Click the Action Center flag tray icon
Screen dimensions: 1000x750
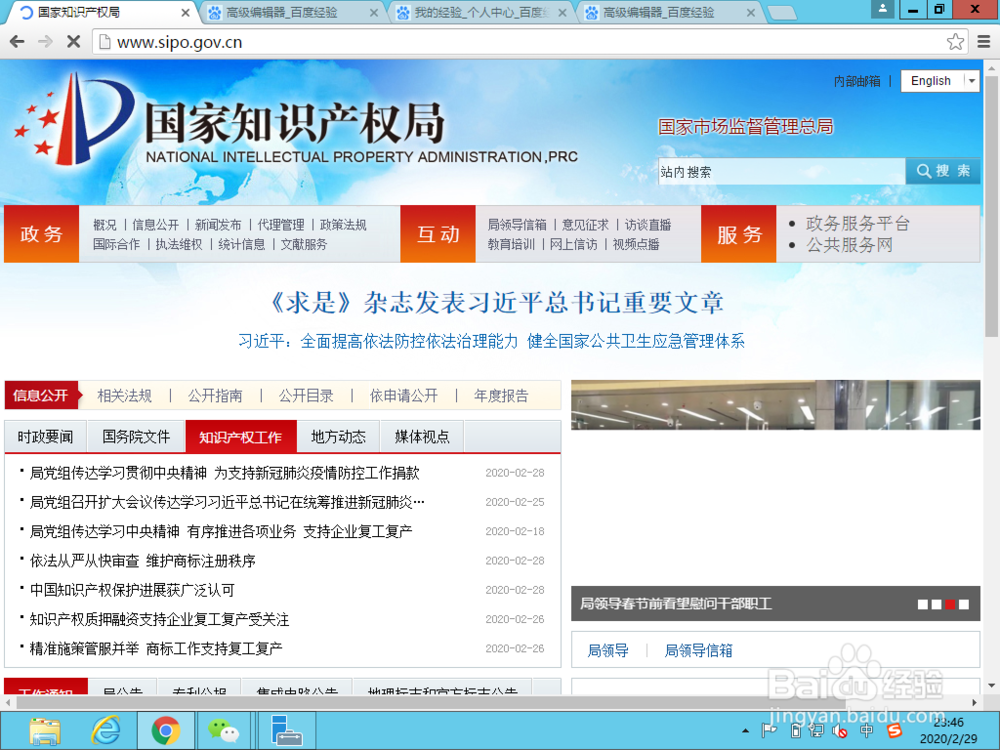[x=769, y=731]
